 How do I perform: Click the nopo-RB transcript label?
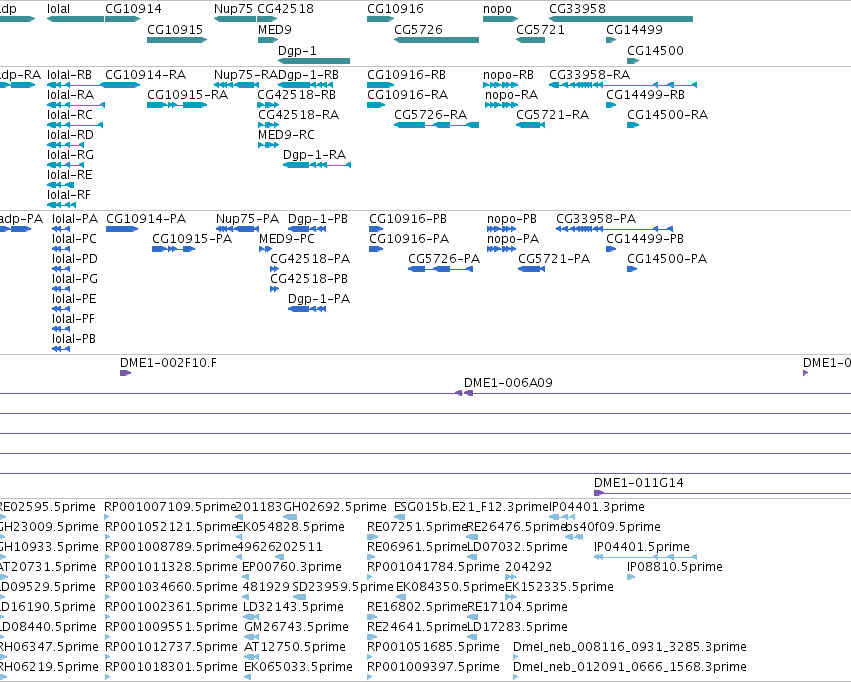pos(509,74)
